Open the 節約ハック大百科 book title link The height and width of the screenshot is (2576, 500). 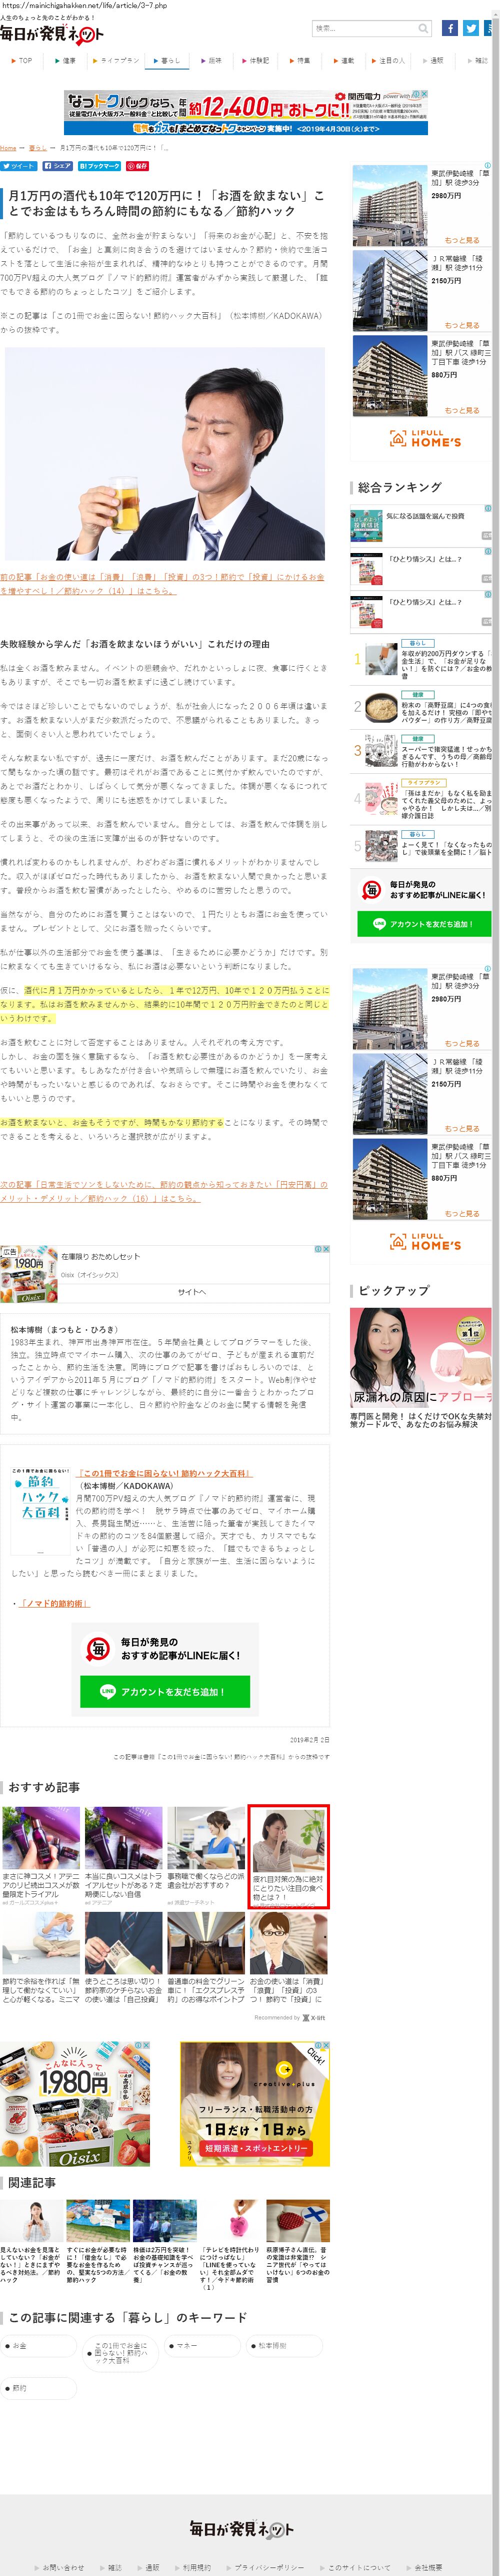click(164, 1473)
